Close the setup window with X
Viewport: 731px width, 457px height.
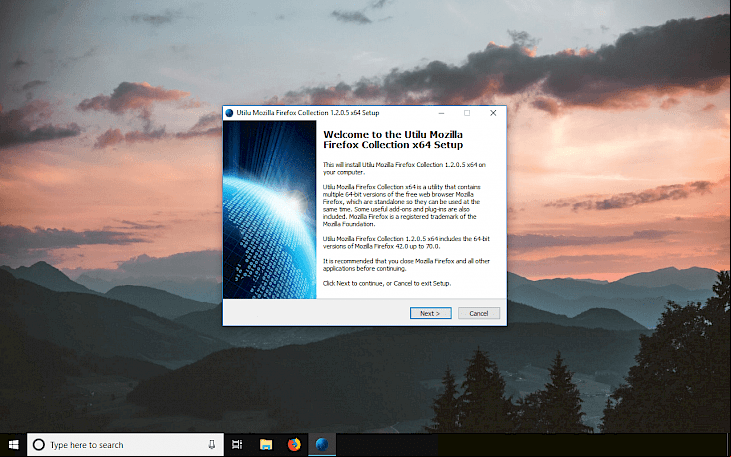(493, 113)
